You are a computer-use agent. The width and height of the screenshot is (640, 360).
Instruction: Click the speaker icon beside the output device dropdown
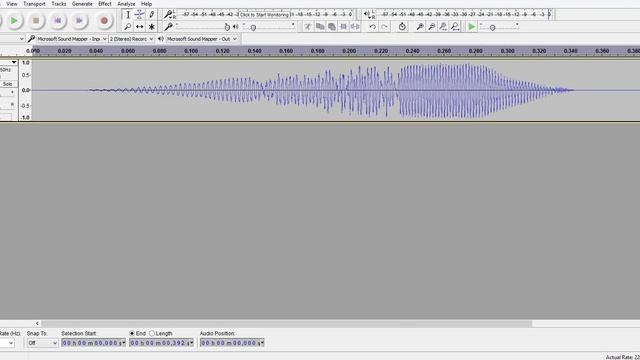tap(161, 39)
